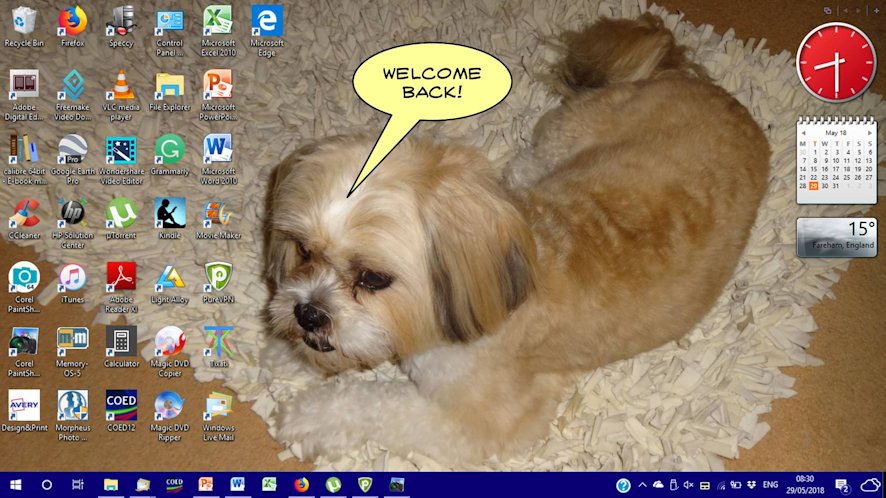Launch VLC media player from the desktop

pyautogui.click(x=121, y=86)
